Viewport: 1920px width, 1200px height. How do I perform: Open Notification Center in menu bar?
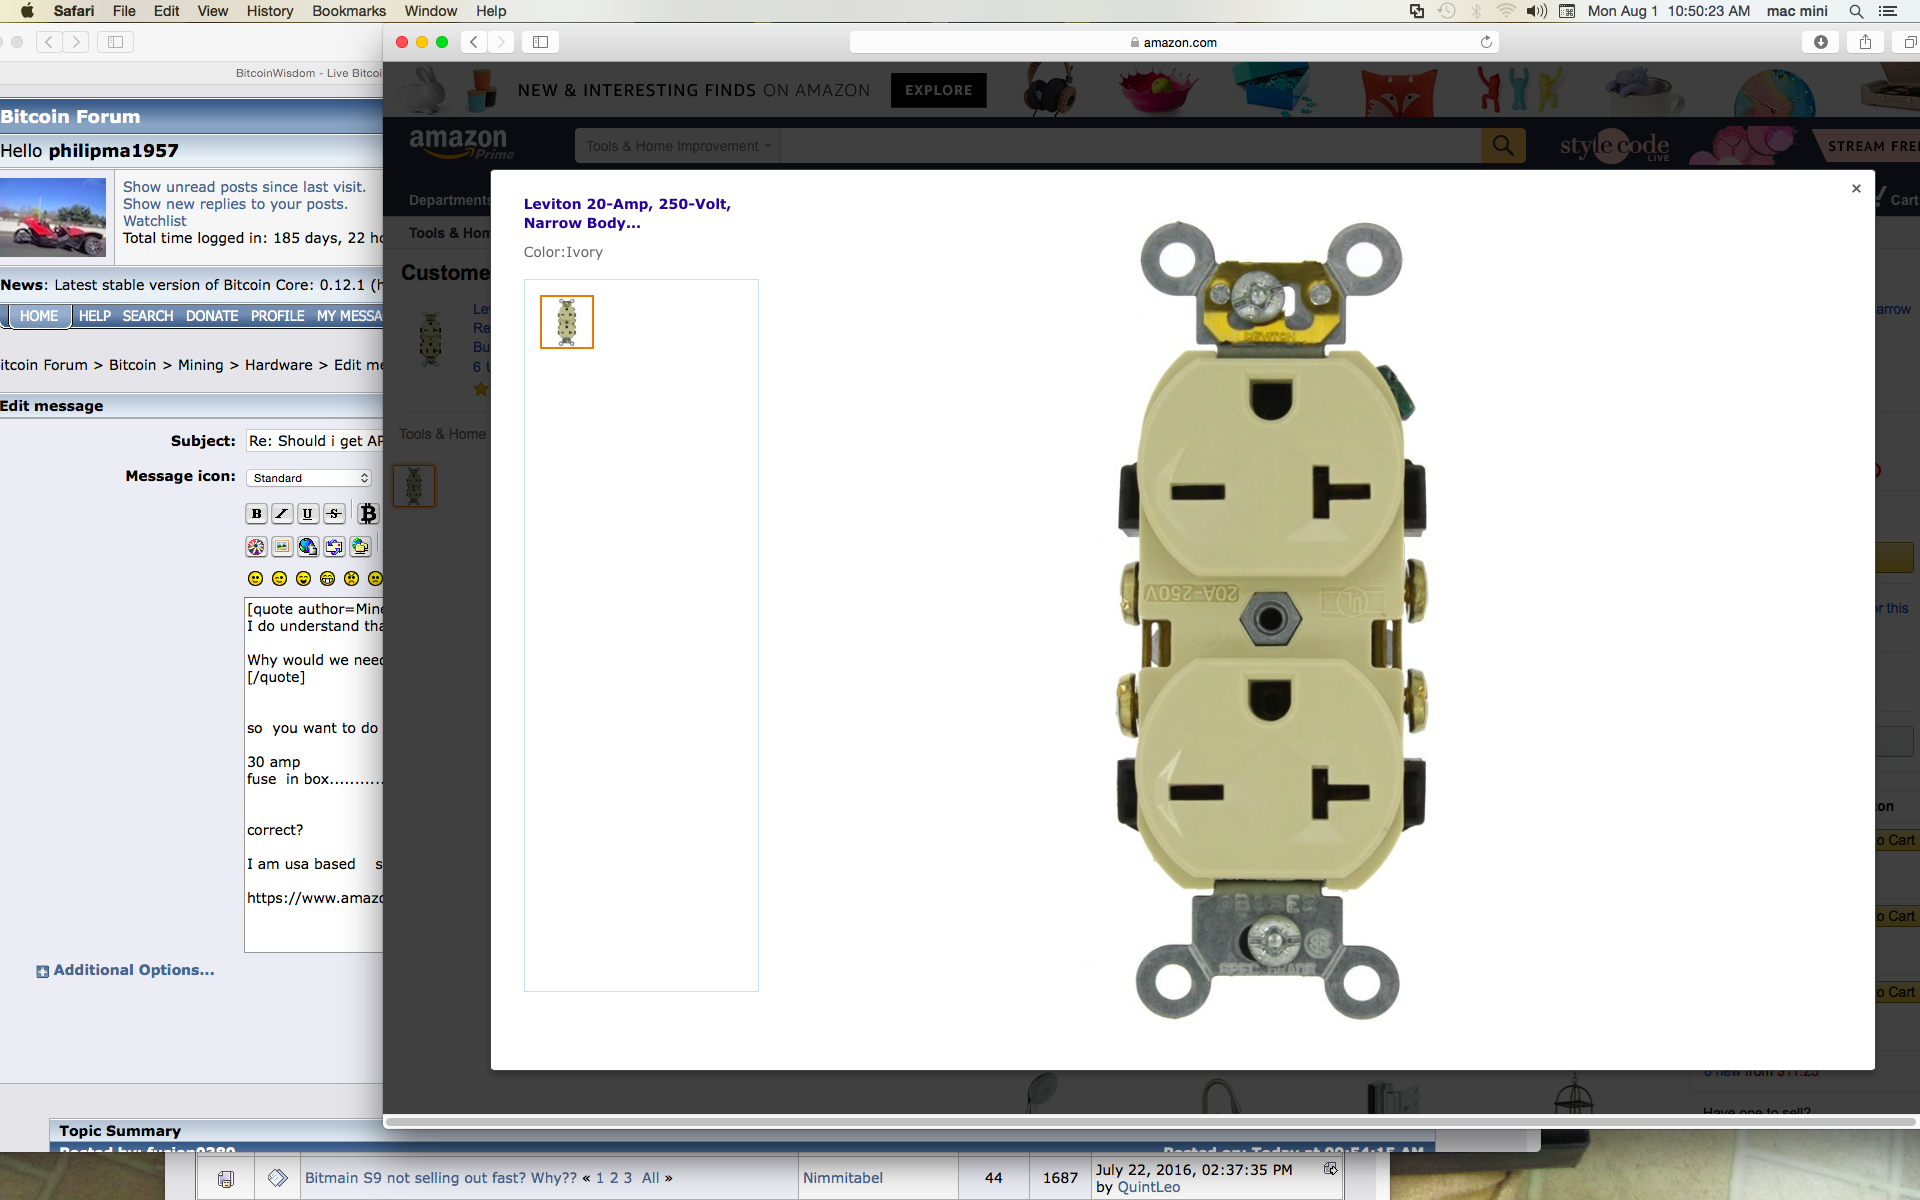point(1888,11)
